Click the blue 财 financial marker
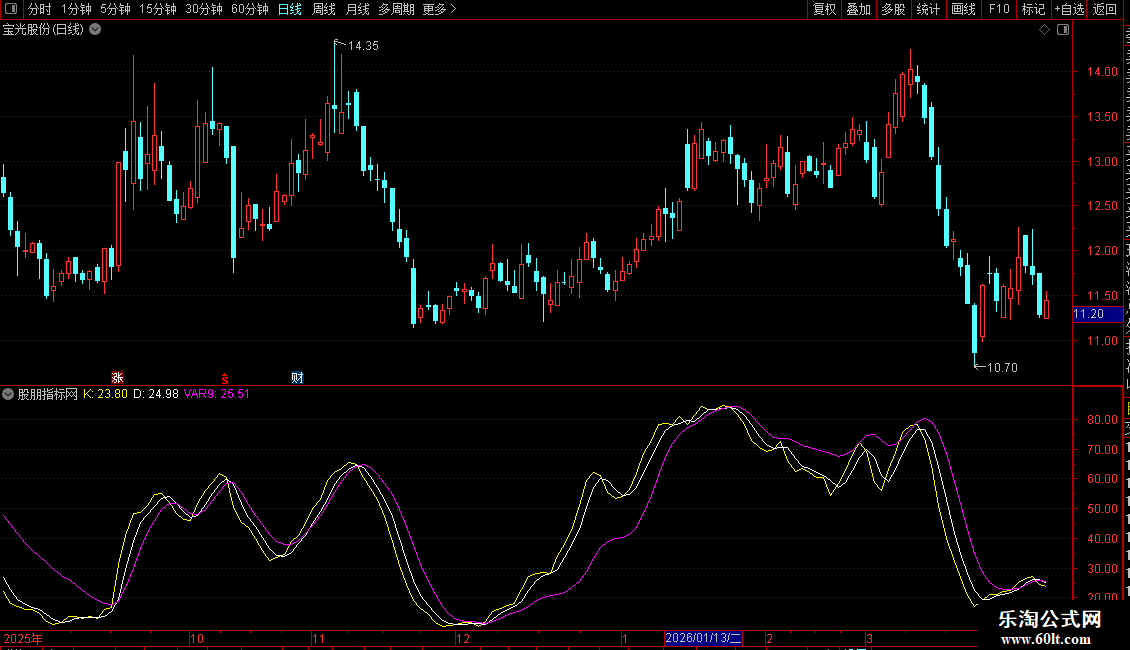Viewport: 1130px width, 650px height. (297, 378)
